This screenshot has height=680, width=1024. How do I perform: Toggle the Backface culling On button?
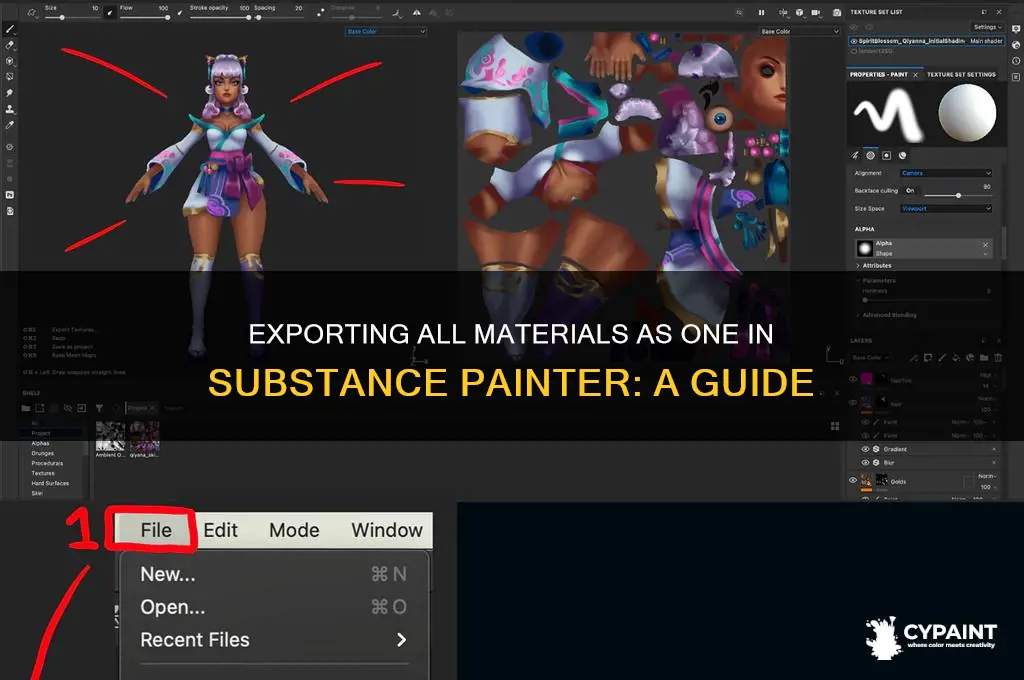[910, 191]
